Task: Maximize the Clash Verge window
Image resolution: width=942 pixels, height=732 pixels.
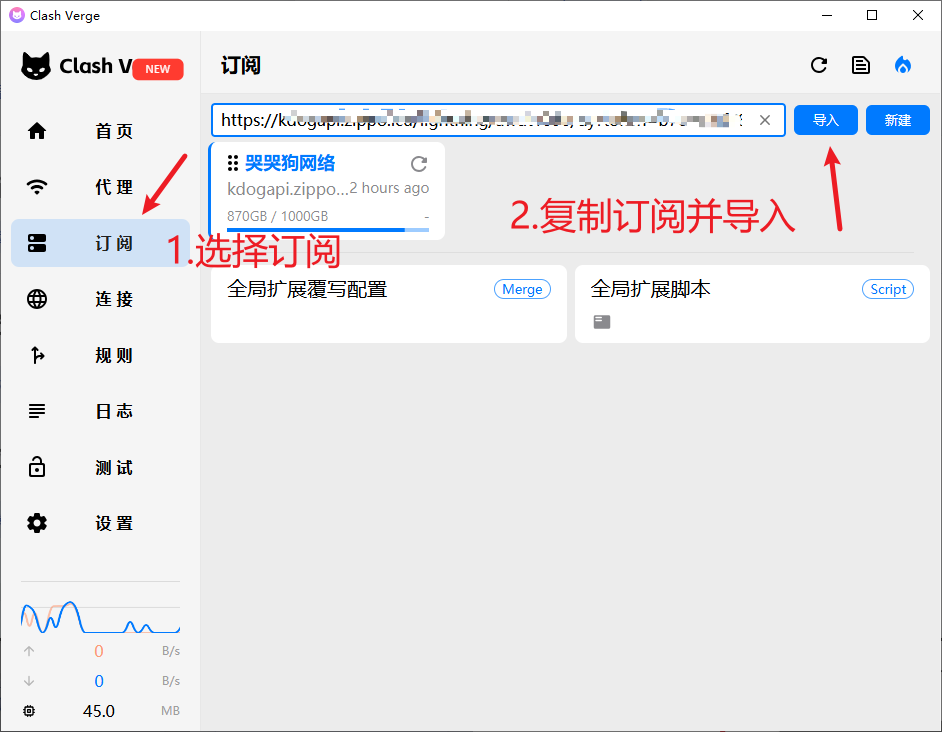Action: coord(872,15)
